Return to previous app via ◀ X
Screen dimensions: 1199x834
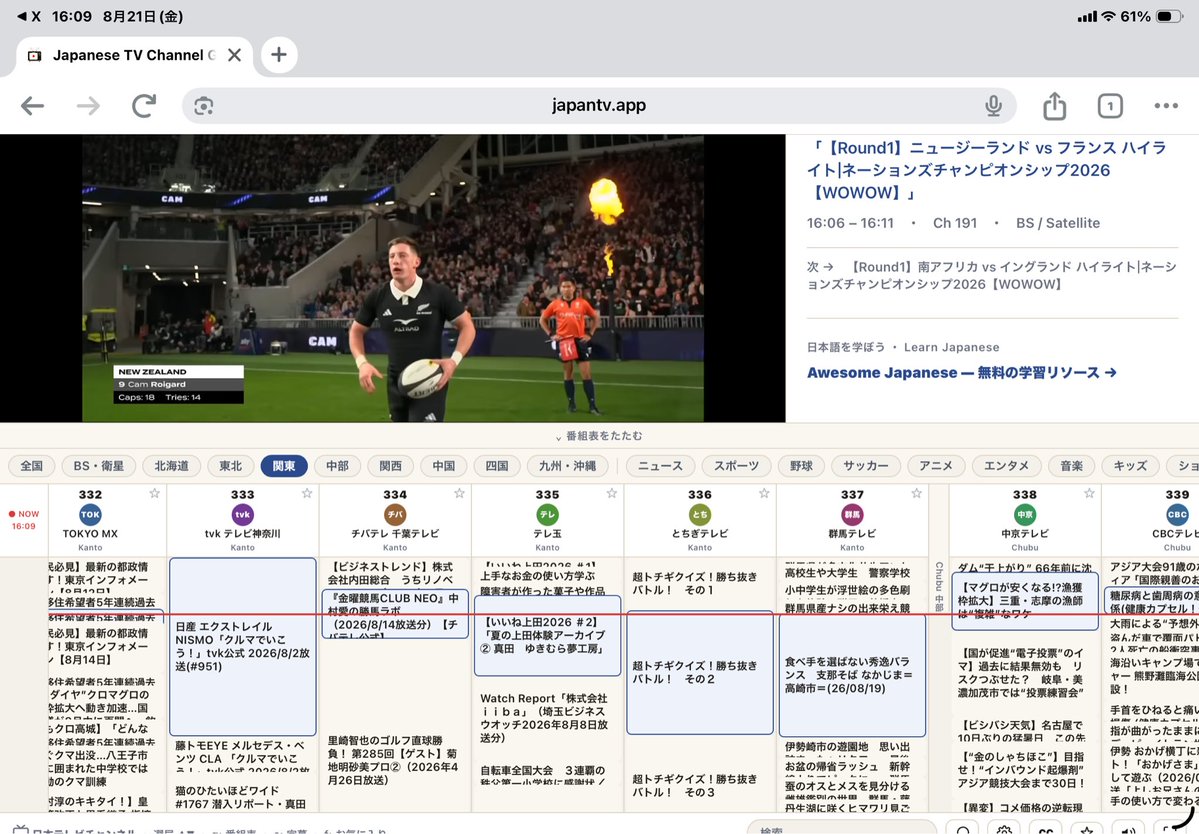pyautogui.click(x=29, y=16)
